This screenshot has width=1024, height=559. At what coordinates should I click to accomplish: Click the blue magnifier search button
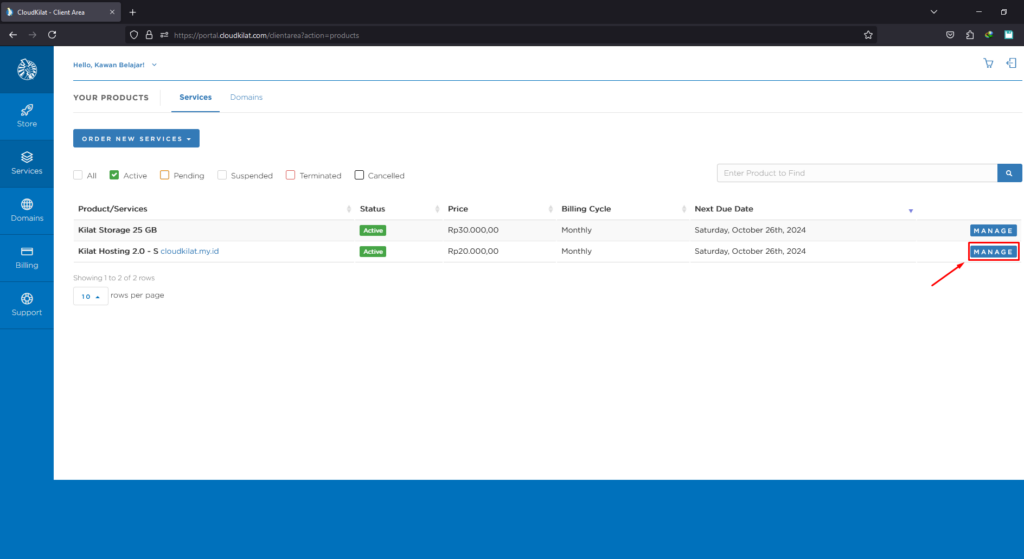(1009, 173)
